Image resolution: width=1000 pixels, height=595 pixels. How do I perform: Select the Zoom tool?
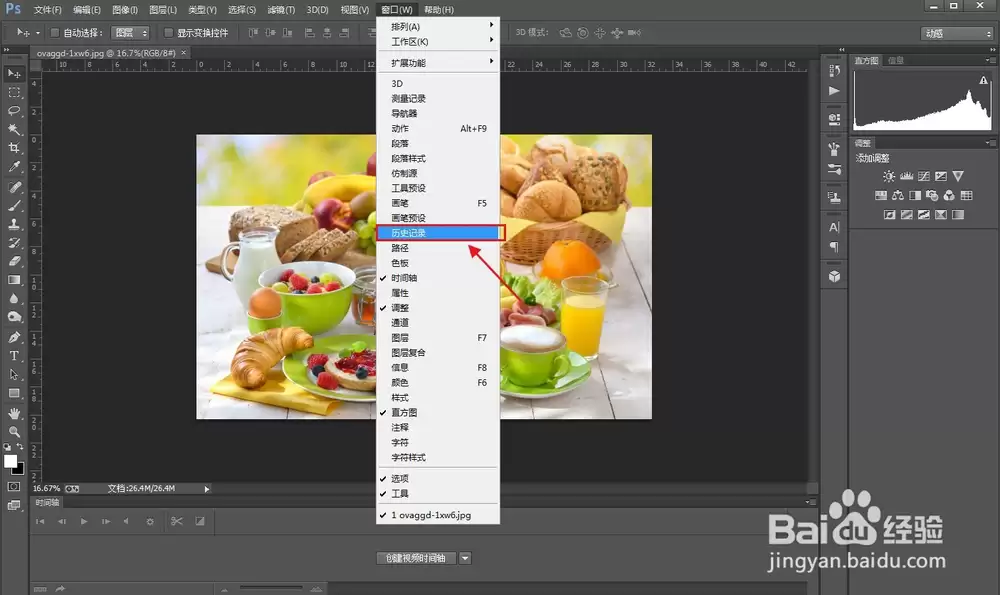(14, 432)
